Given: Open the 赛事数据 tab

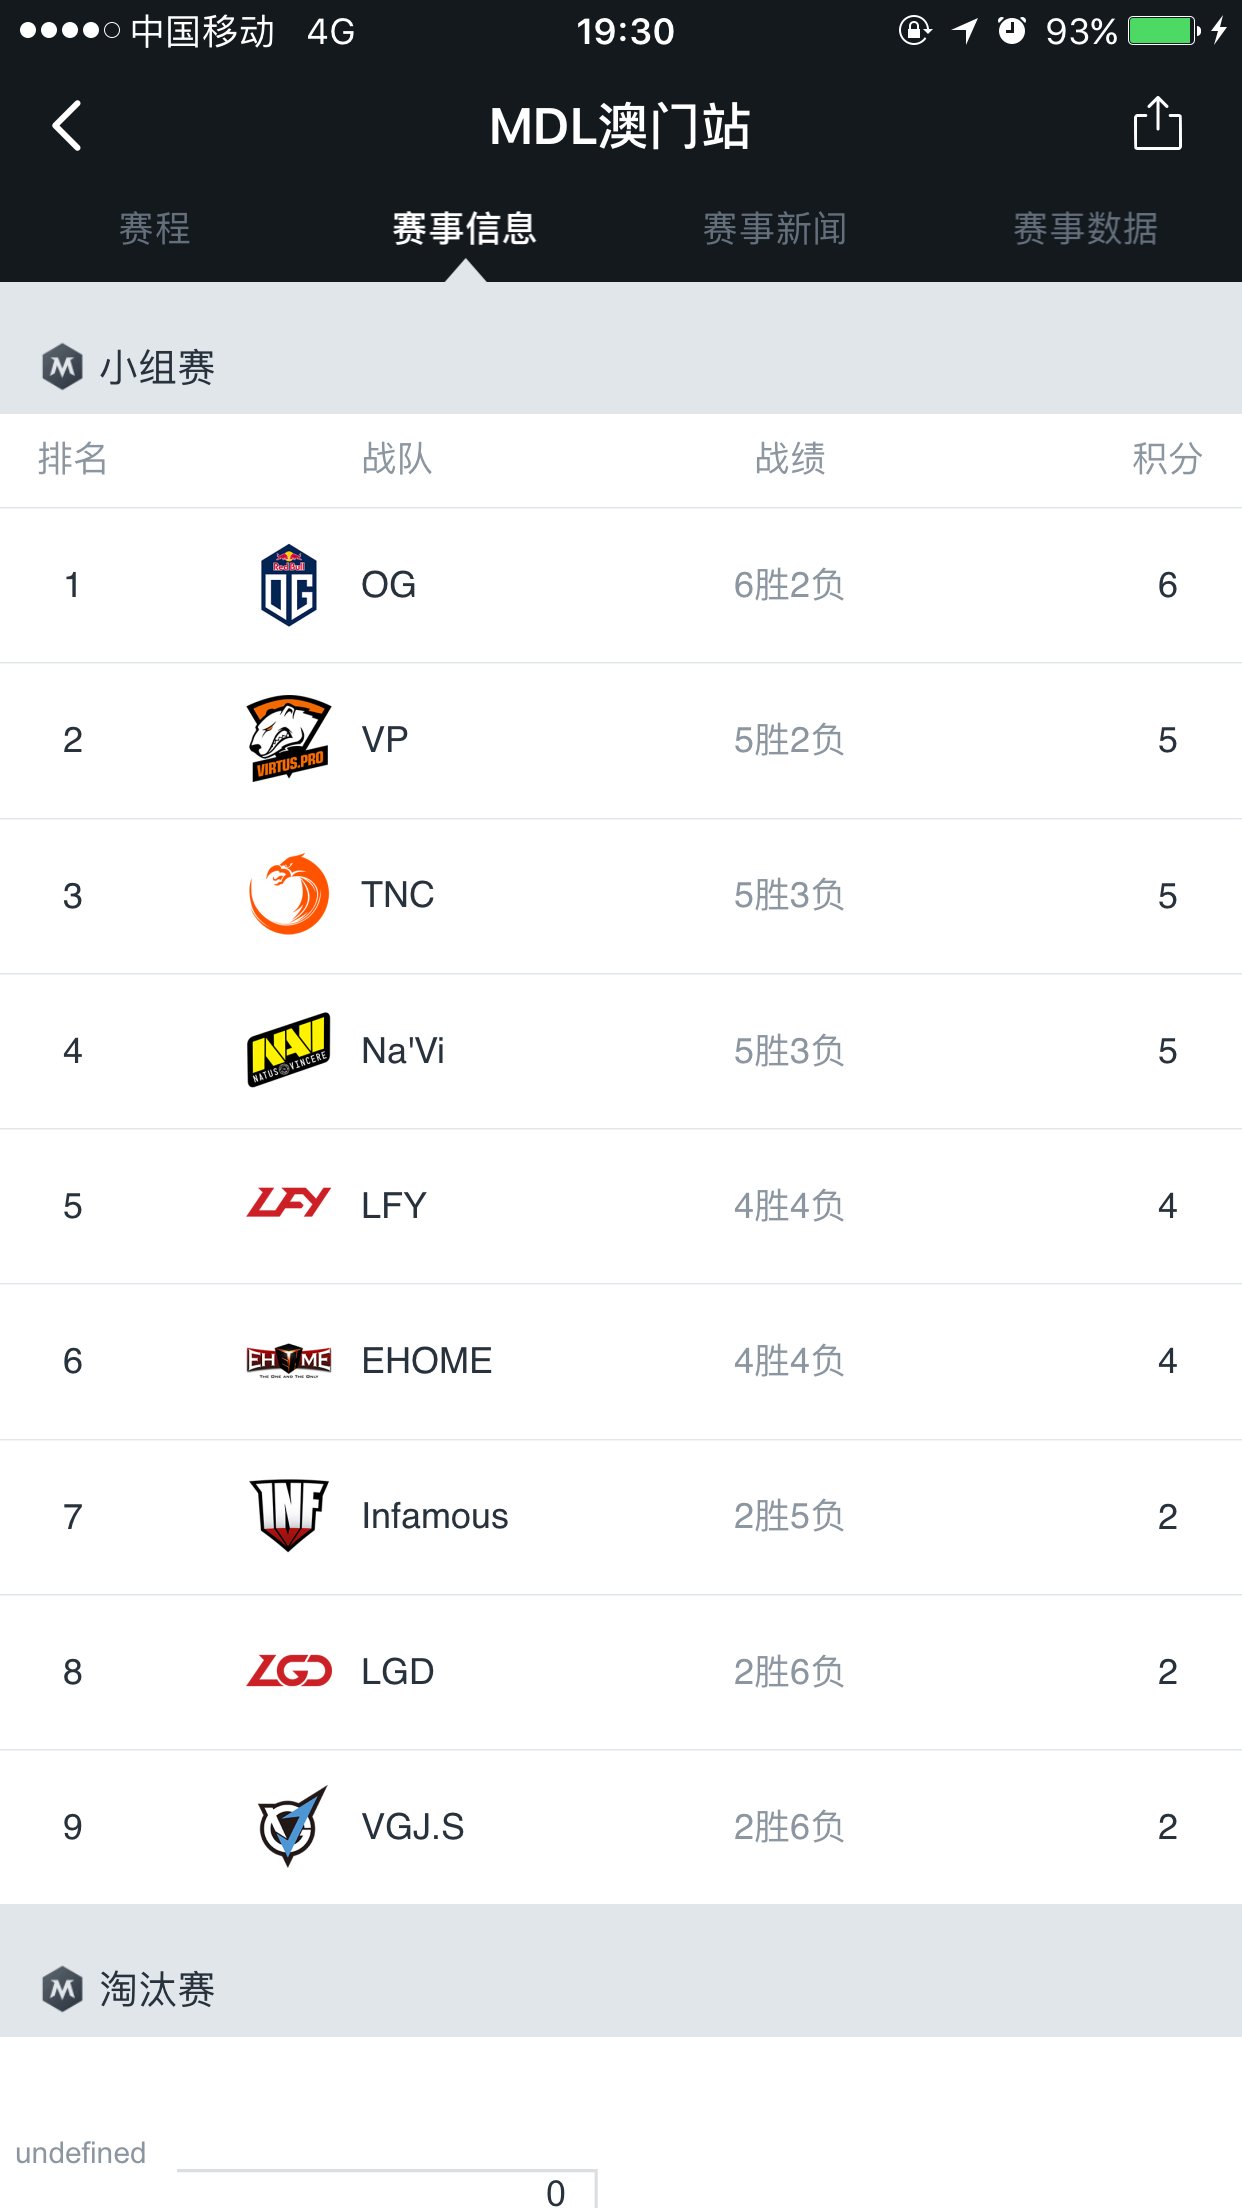Looking at the screenshot, I should 1086,229.
